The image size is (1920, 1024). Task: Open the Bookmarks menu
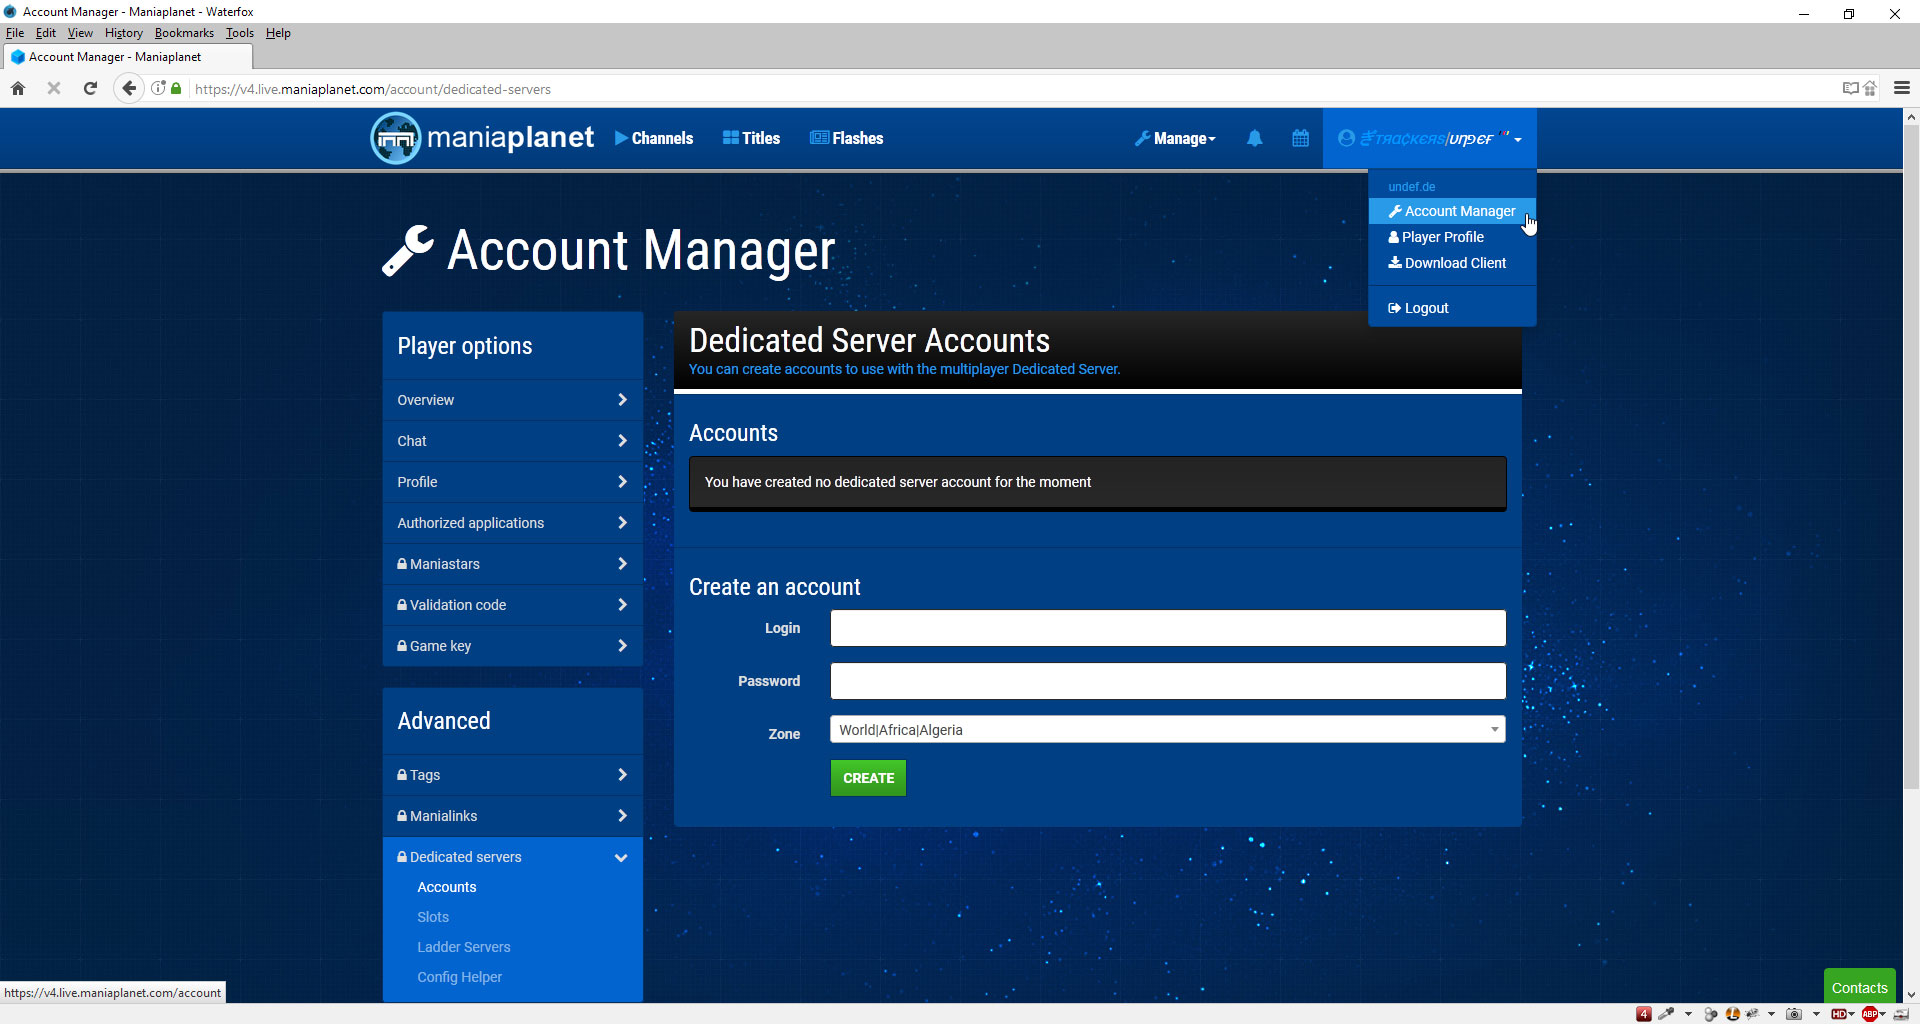pos(184,33)
